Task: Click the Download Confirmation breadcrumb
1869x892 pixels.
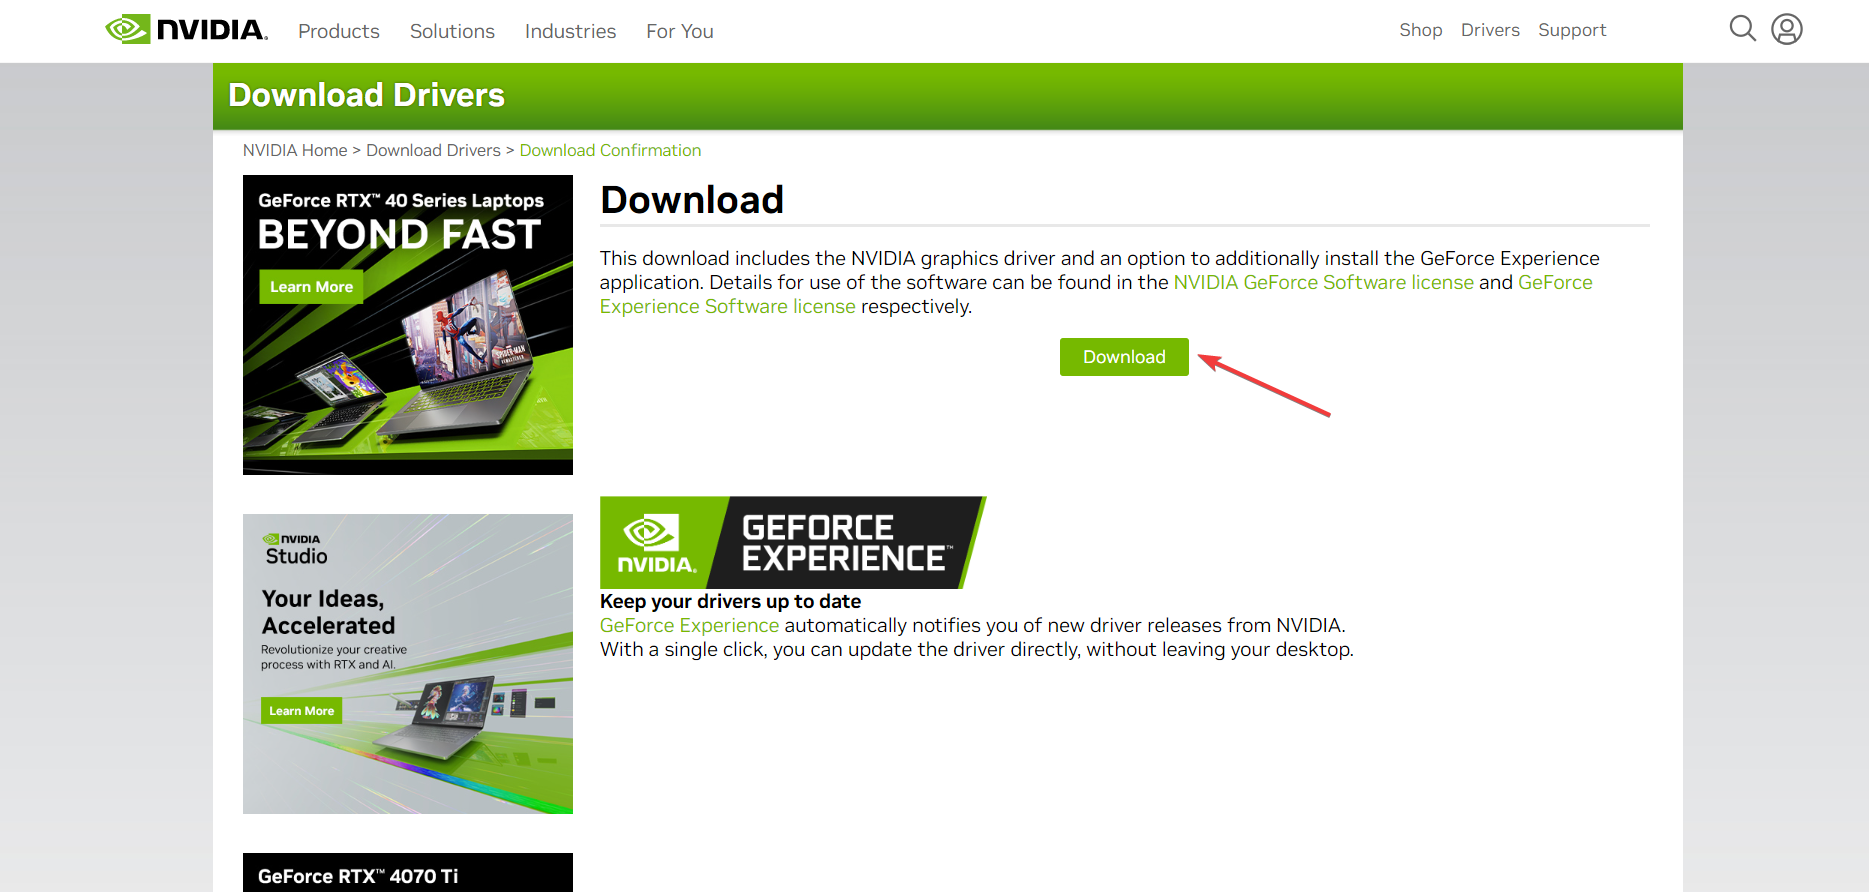Action: tap(610, 150)
